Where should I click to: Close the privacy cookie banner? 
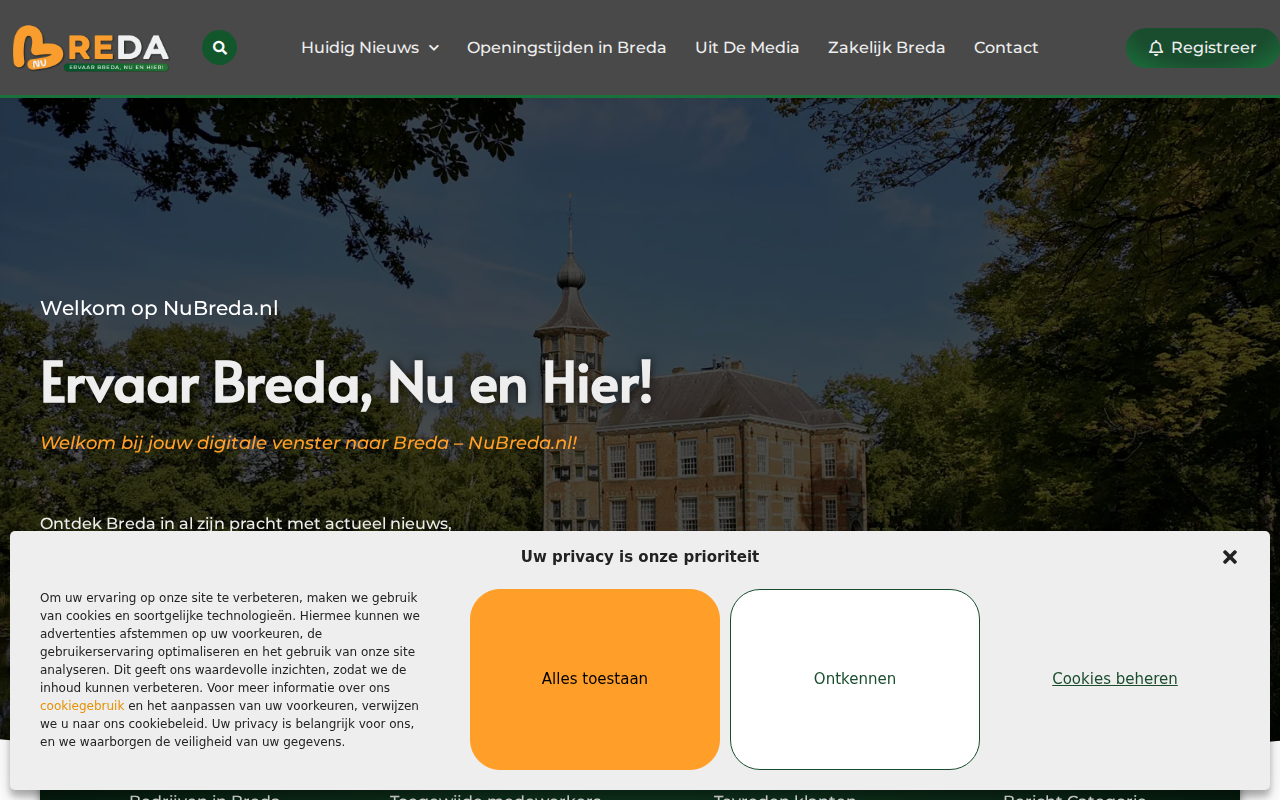[1230, 557]
